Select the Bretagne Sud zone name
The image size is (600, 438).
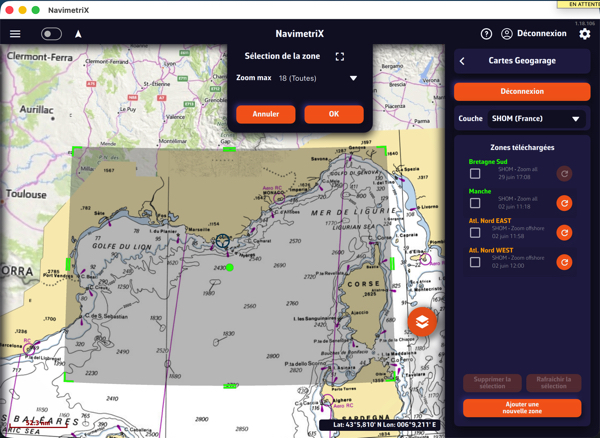tap(488, 161)
